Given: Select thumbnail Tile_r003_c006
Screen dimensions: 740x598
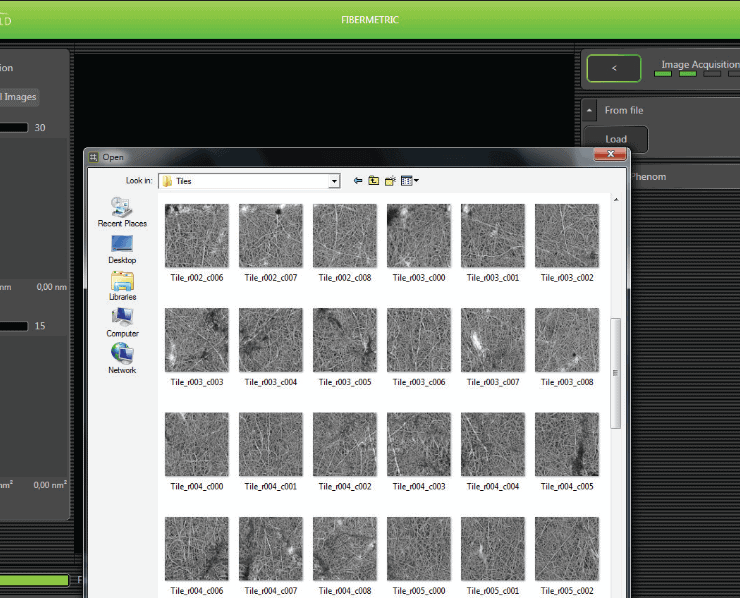Looking at the screenshot, I should click(419, 340).
